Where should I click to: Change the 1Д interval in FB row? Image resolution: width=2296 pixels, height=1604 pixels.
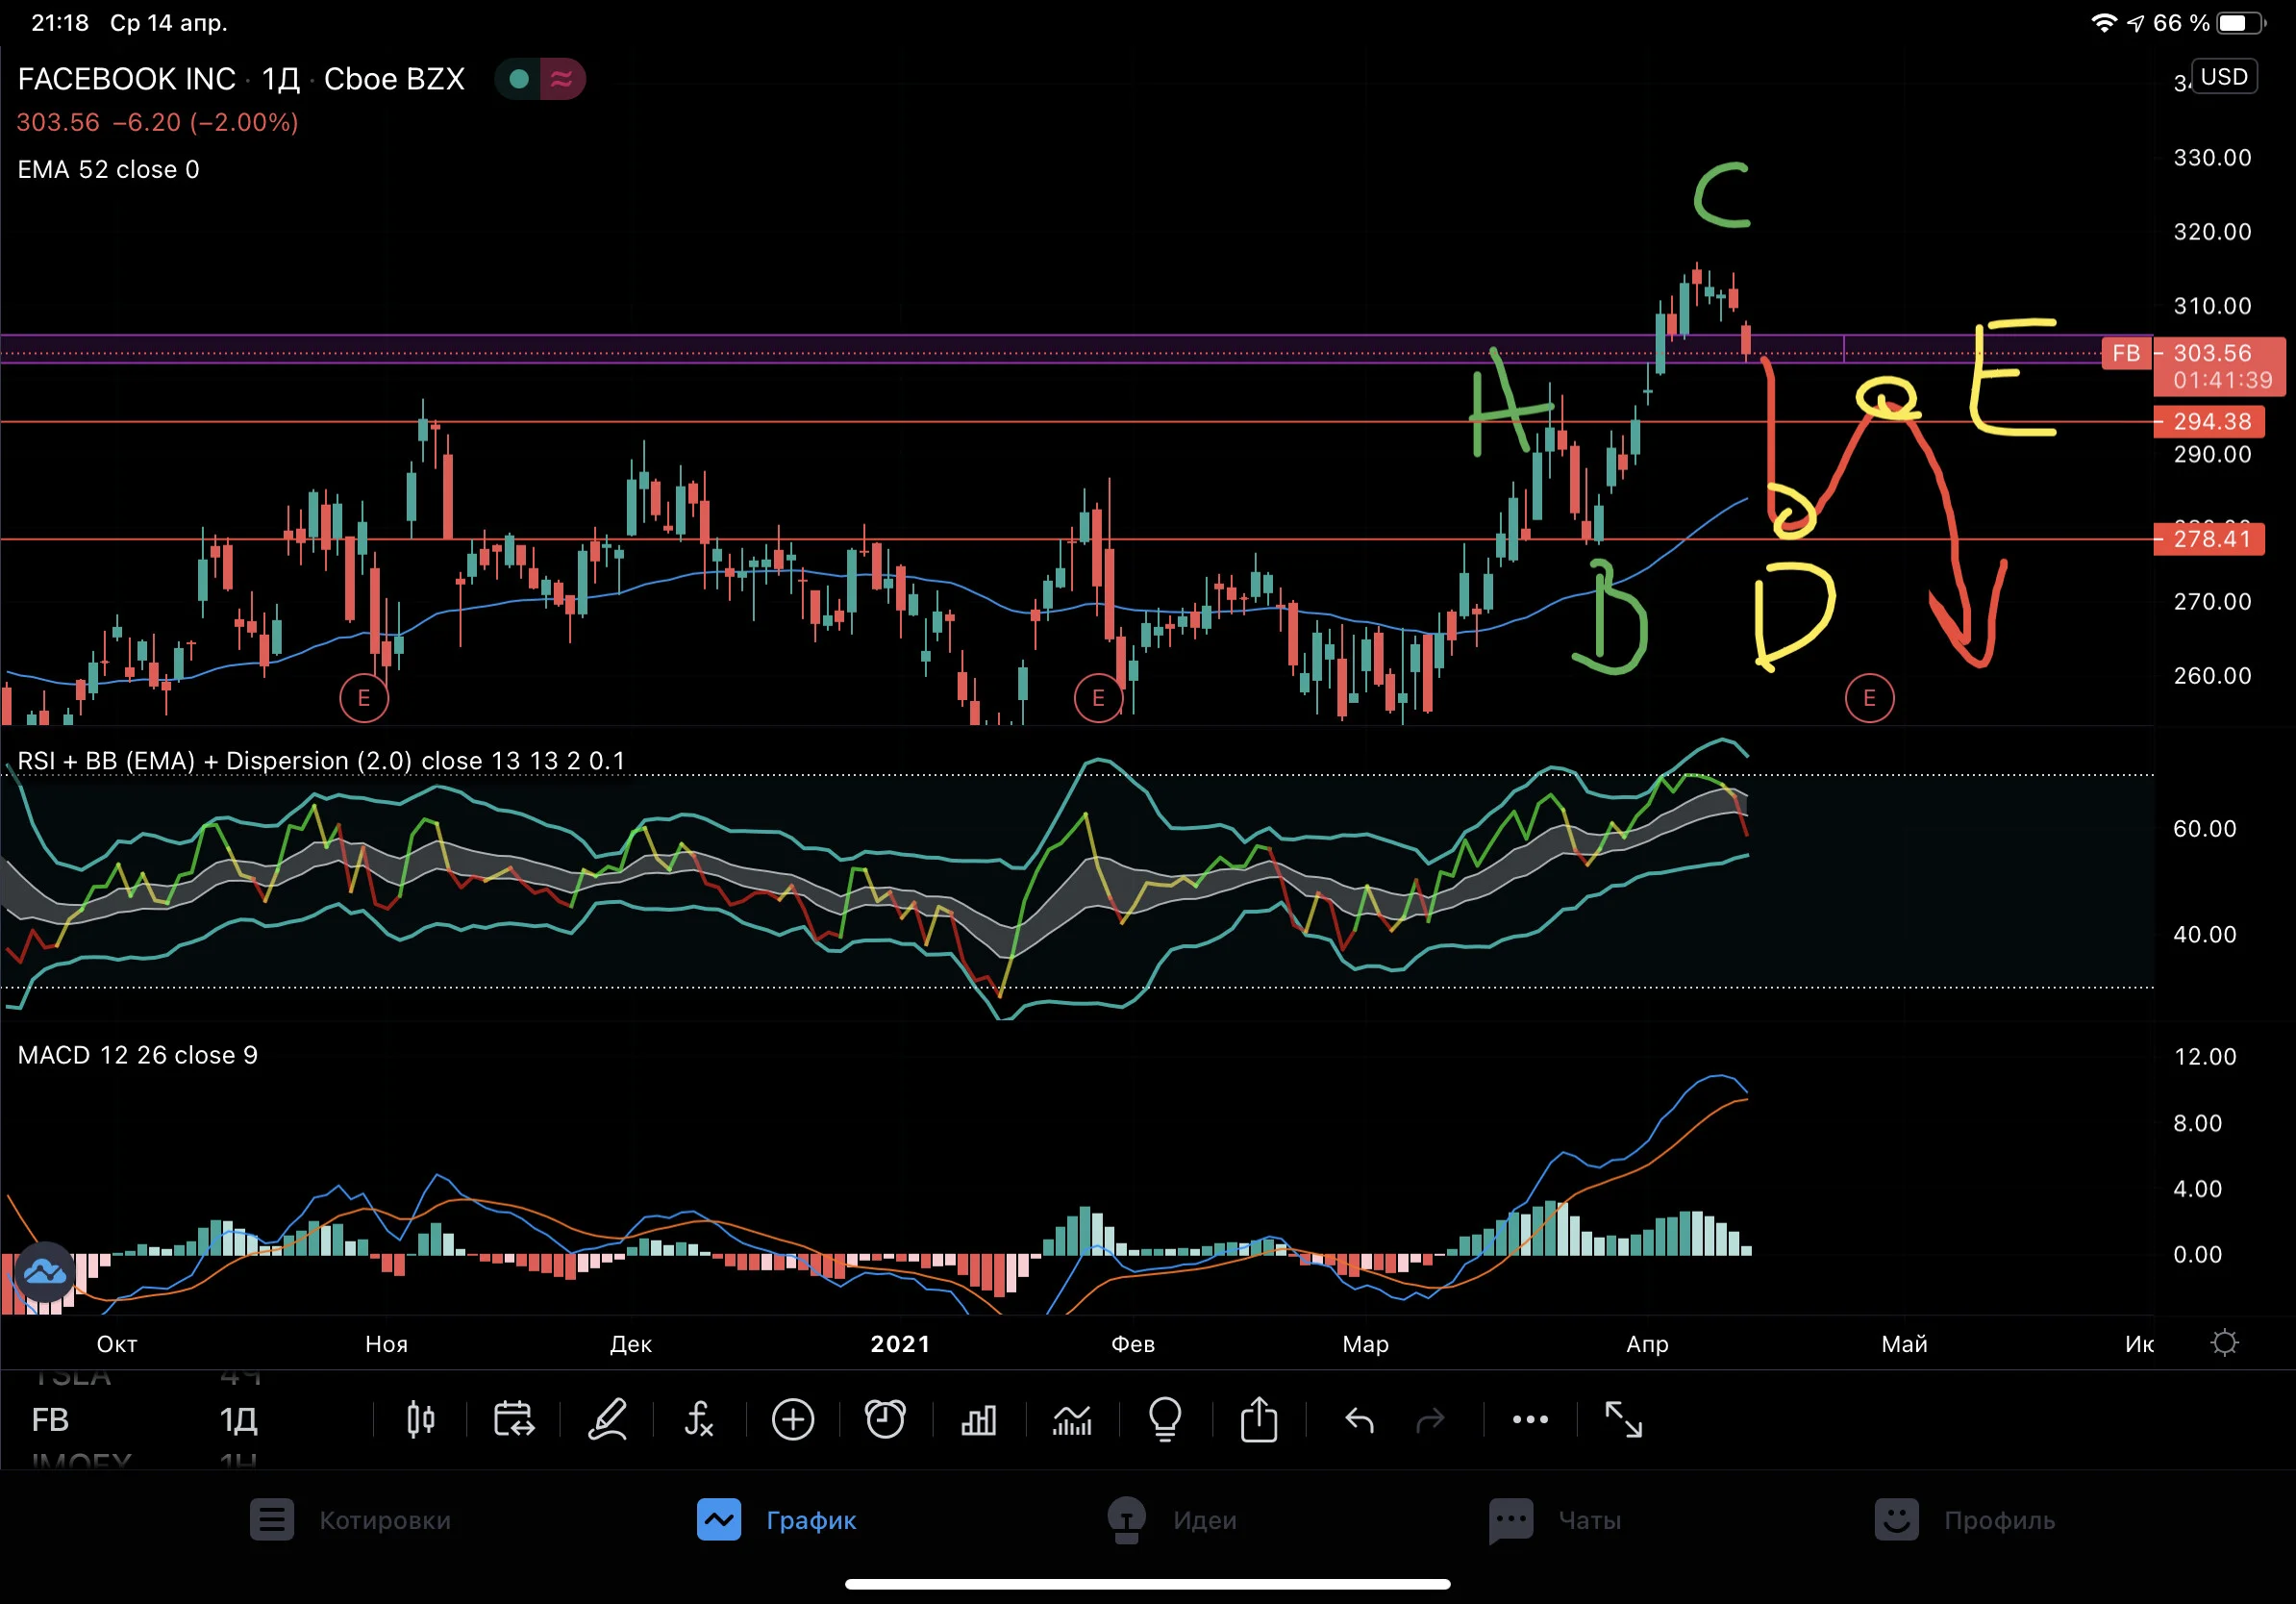coord(238,1420)
